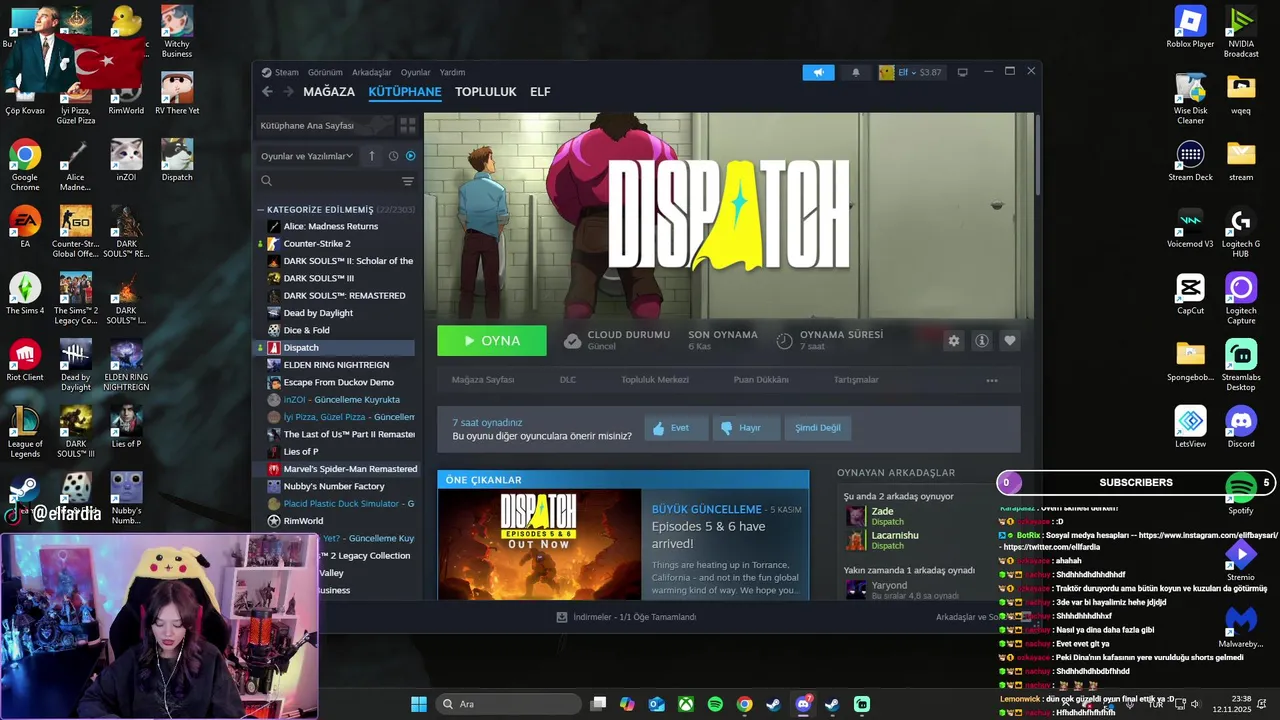This screenshot has width=1280, height=720.
Task: Open the Steam megaphone announcements button
Action: (818, 72)
